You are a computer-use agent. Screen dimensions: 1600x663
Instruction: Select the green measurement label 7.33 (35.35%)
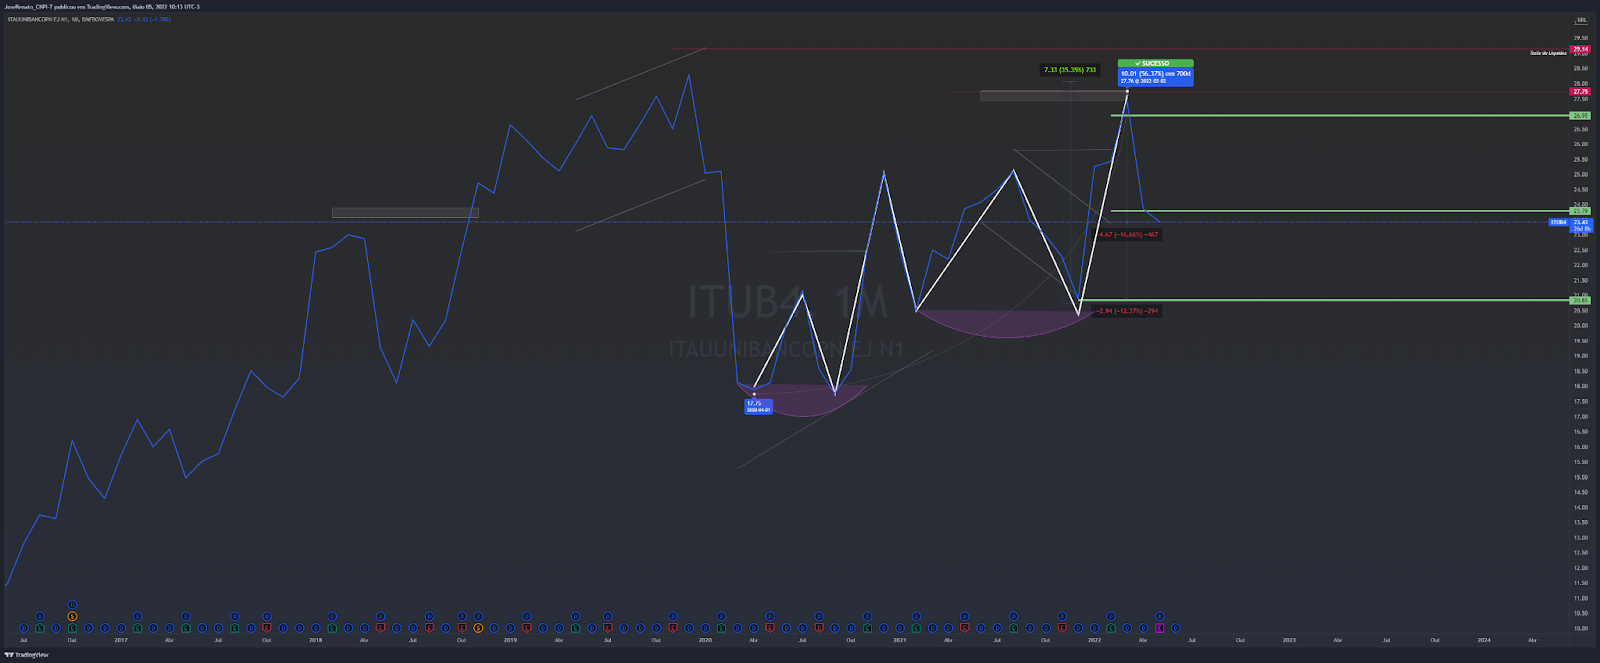1069,70
